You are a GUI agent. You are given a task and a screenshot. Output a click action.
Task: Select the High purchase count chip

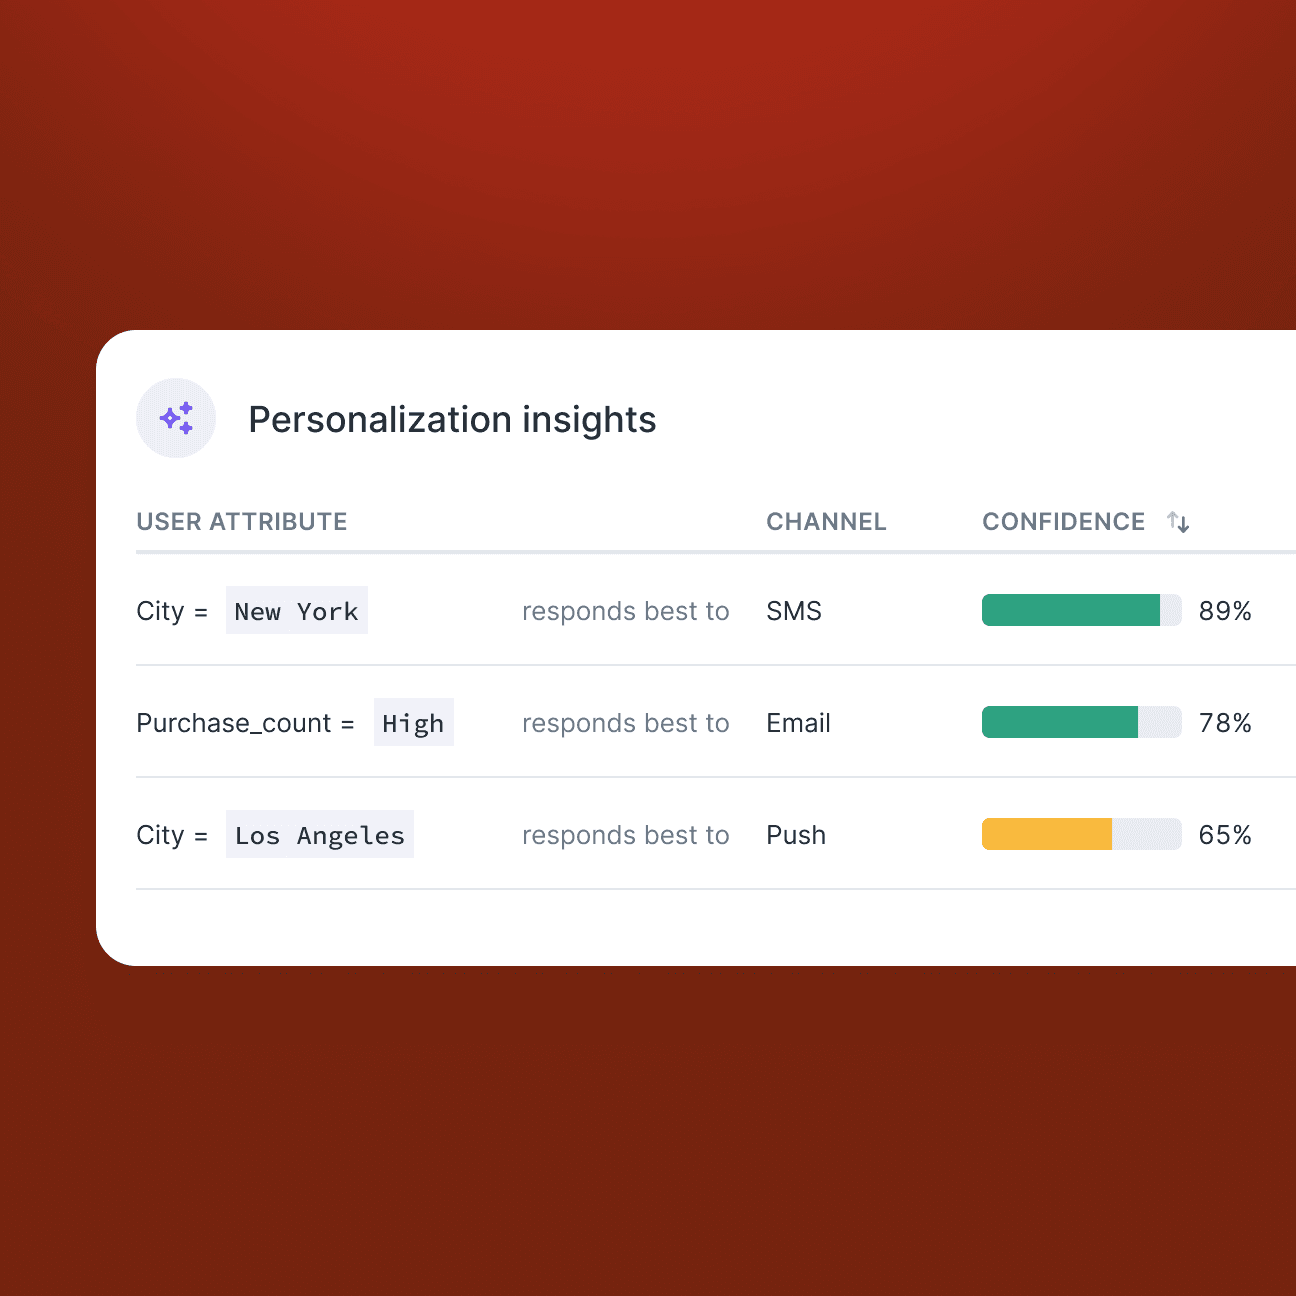tap(413, 722)
